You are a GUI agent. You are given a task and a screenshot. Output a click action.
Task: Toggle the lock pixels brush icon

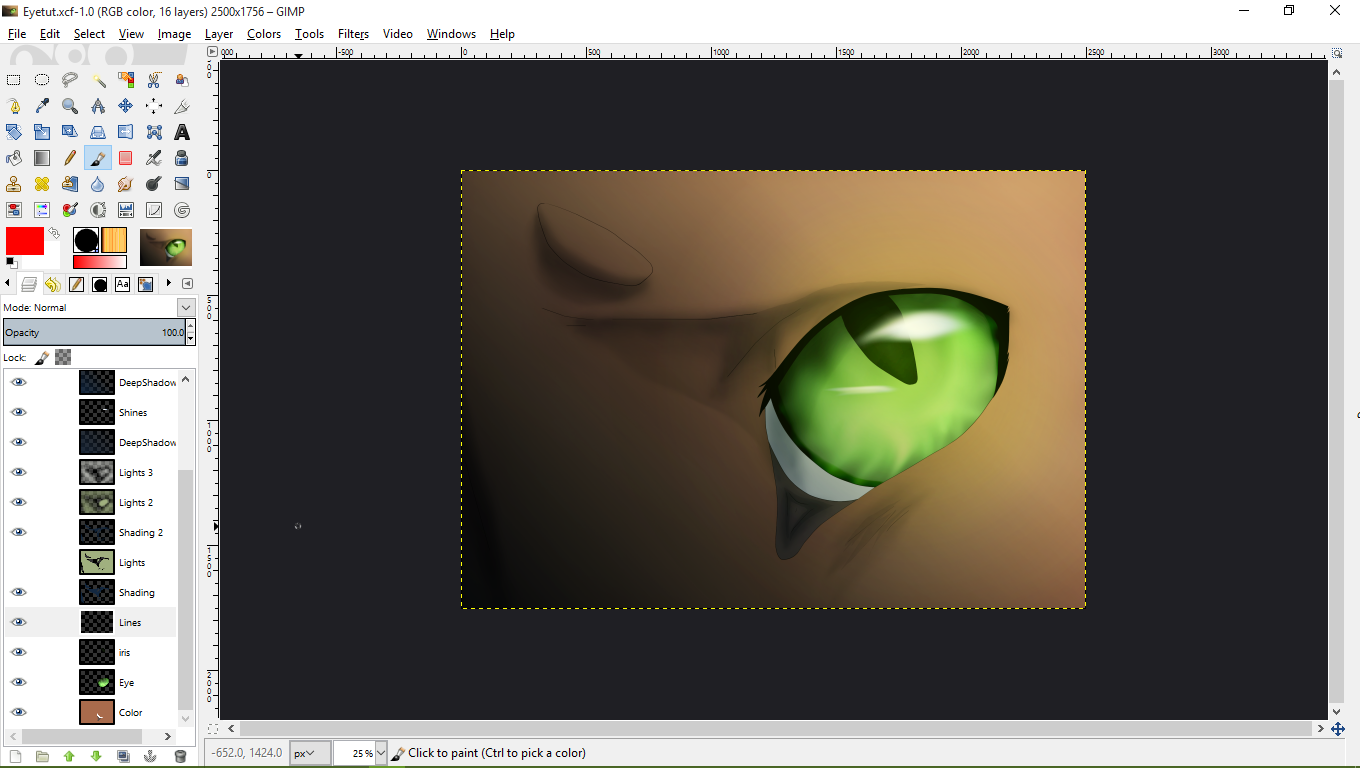point(42,357)
